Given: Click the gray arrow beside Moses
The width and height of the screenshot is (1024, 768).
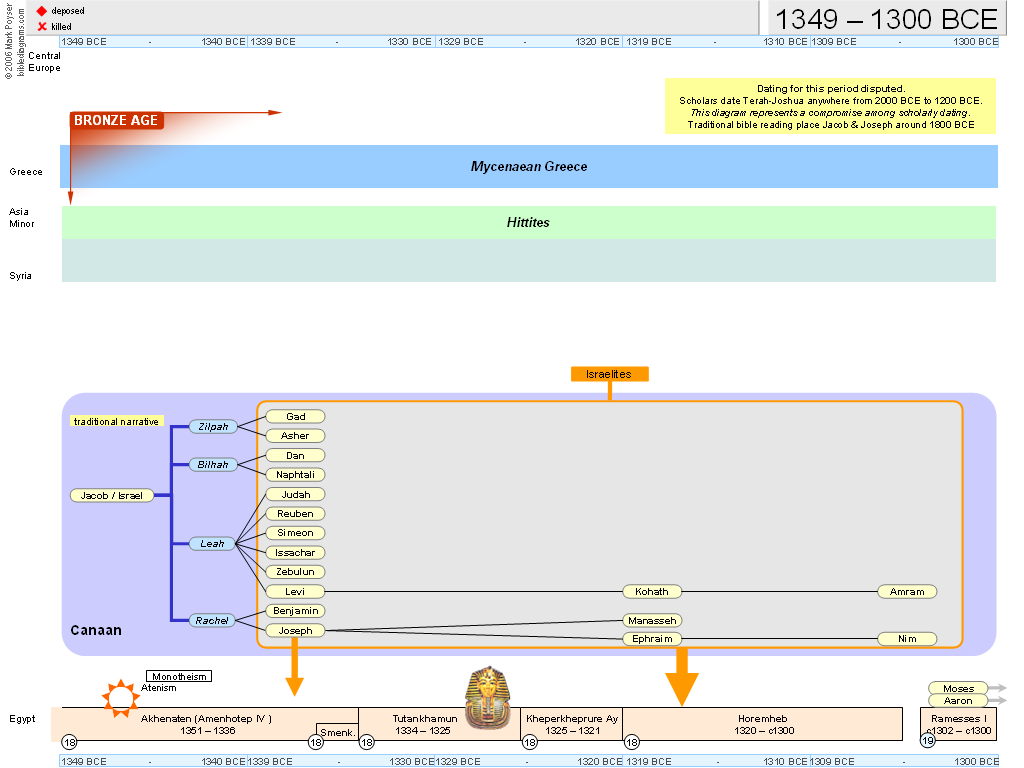Looking at the screenshot, I should (997, 688).
